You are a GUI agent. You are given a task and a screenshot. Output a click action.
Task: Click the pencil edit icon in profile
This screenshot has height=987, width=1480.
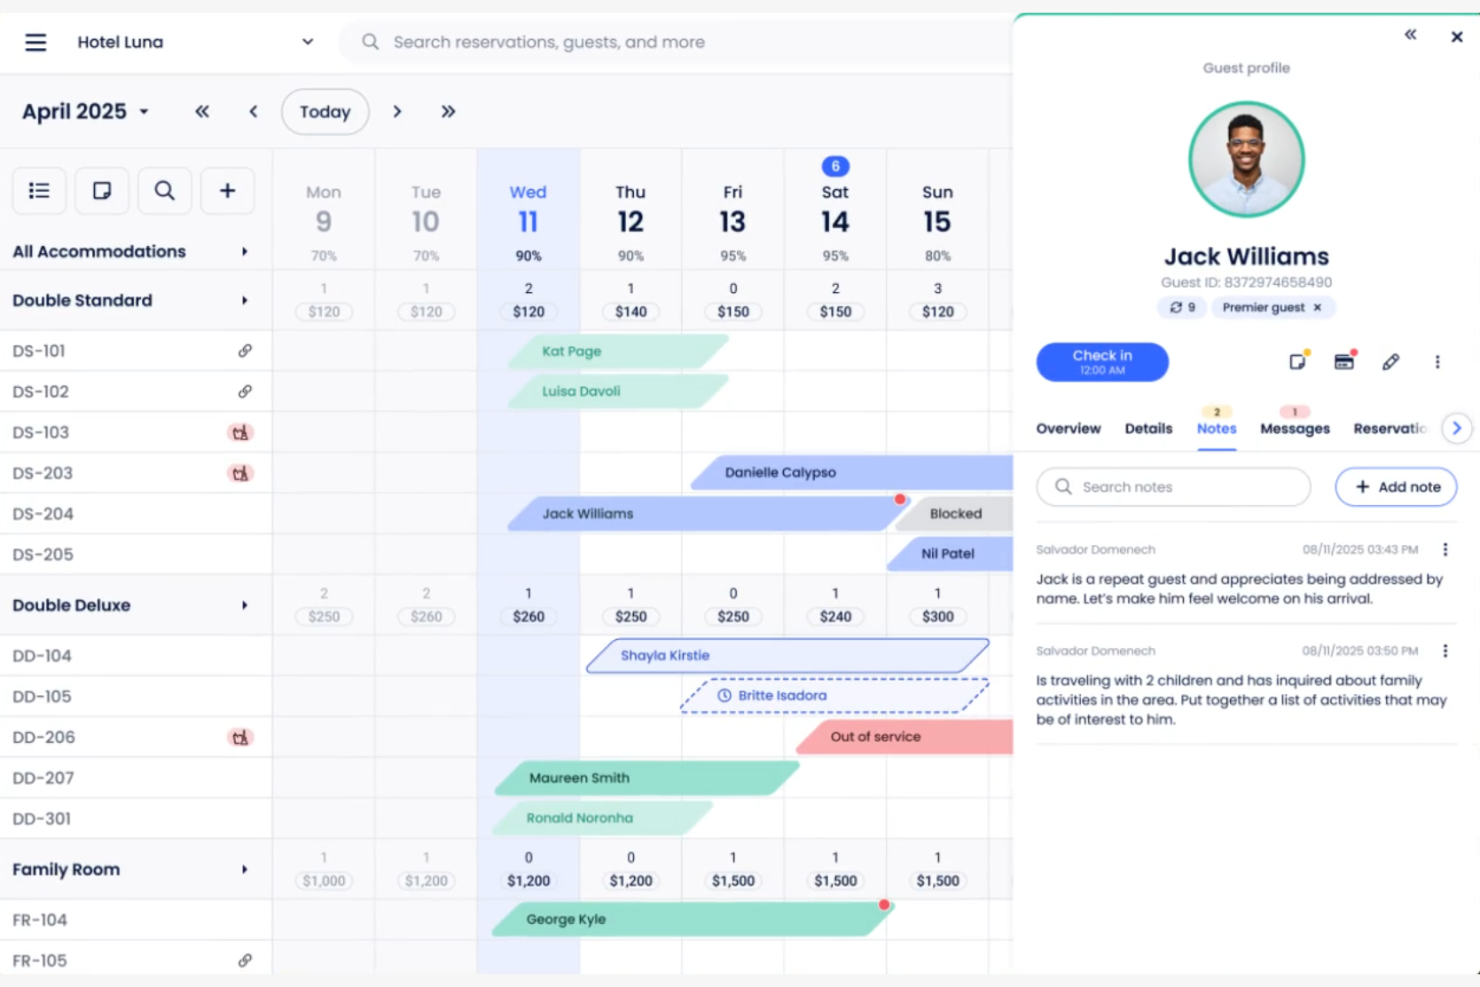pyautogui.click(x=1391, y=362)
